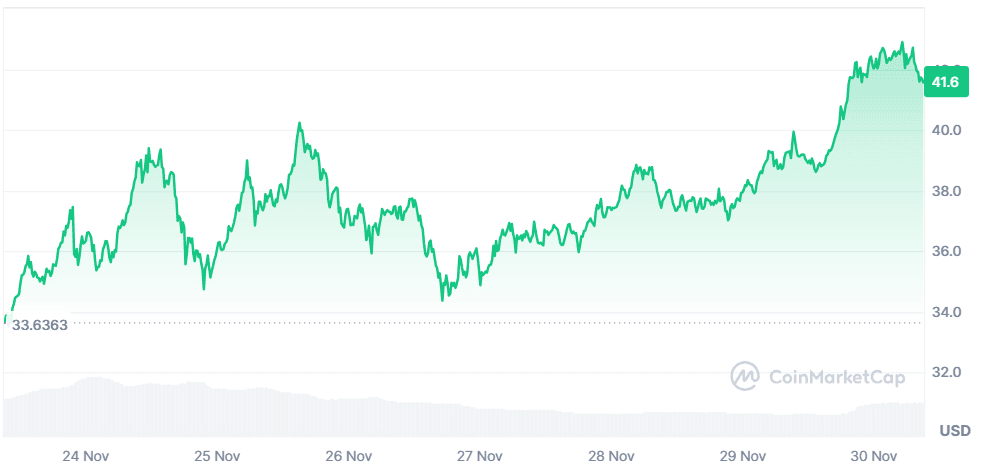983x467 pixels.
Task: Click the 38.0 price axis label
Action: click(x=945, y=191)
